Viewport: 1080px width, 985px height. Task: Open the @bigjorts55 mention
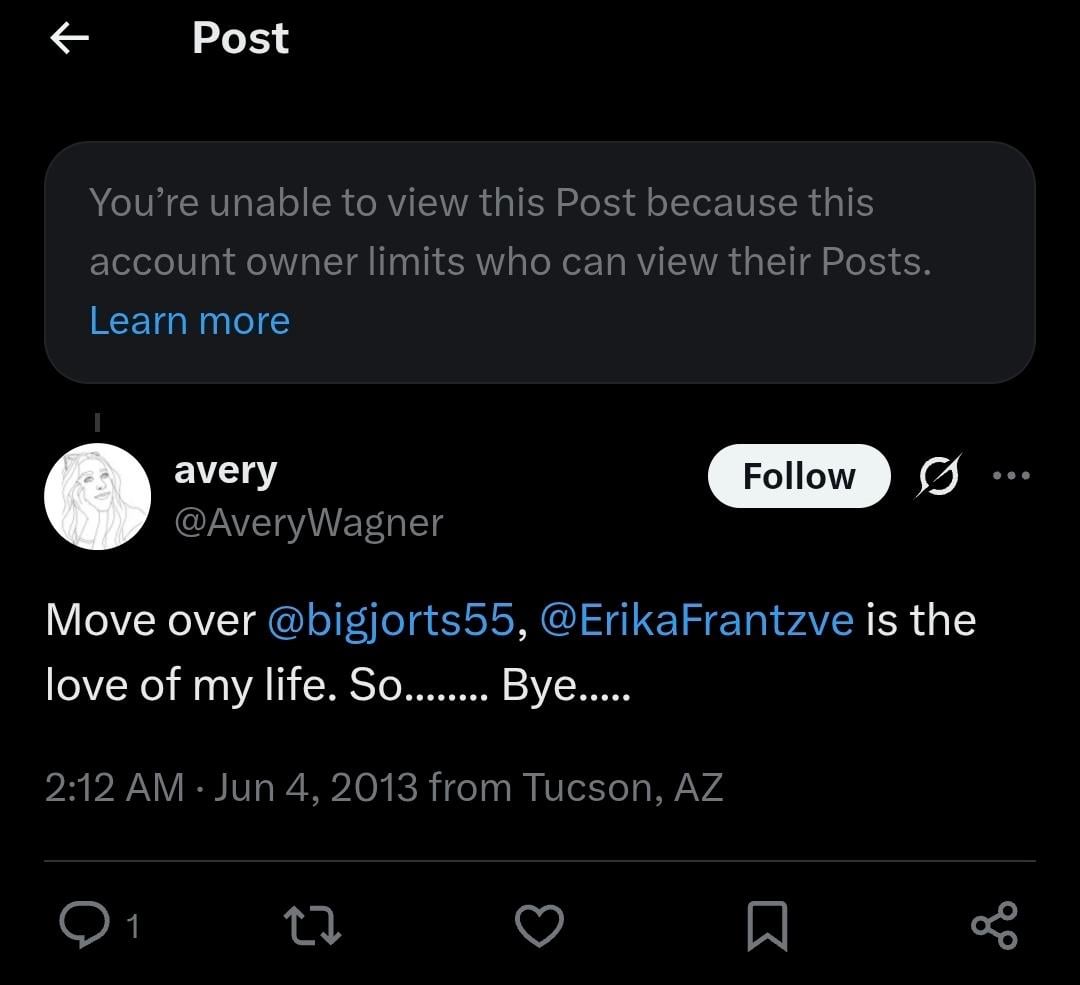tap(391, 620)
